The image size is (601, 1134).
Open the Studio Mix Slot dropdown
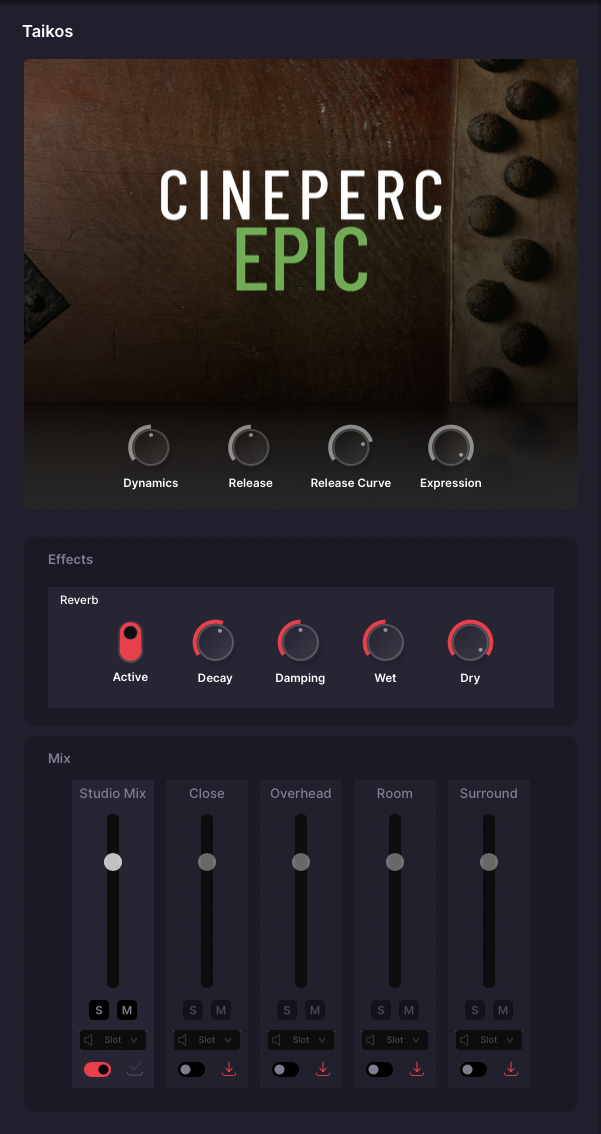[113, 1040]
